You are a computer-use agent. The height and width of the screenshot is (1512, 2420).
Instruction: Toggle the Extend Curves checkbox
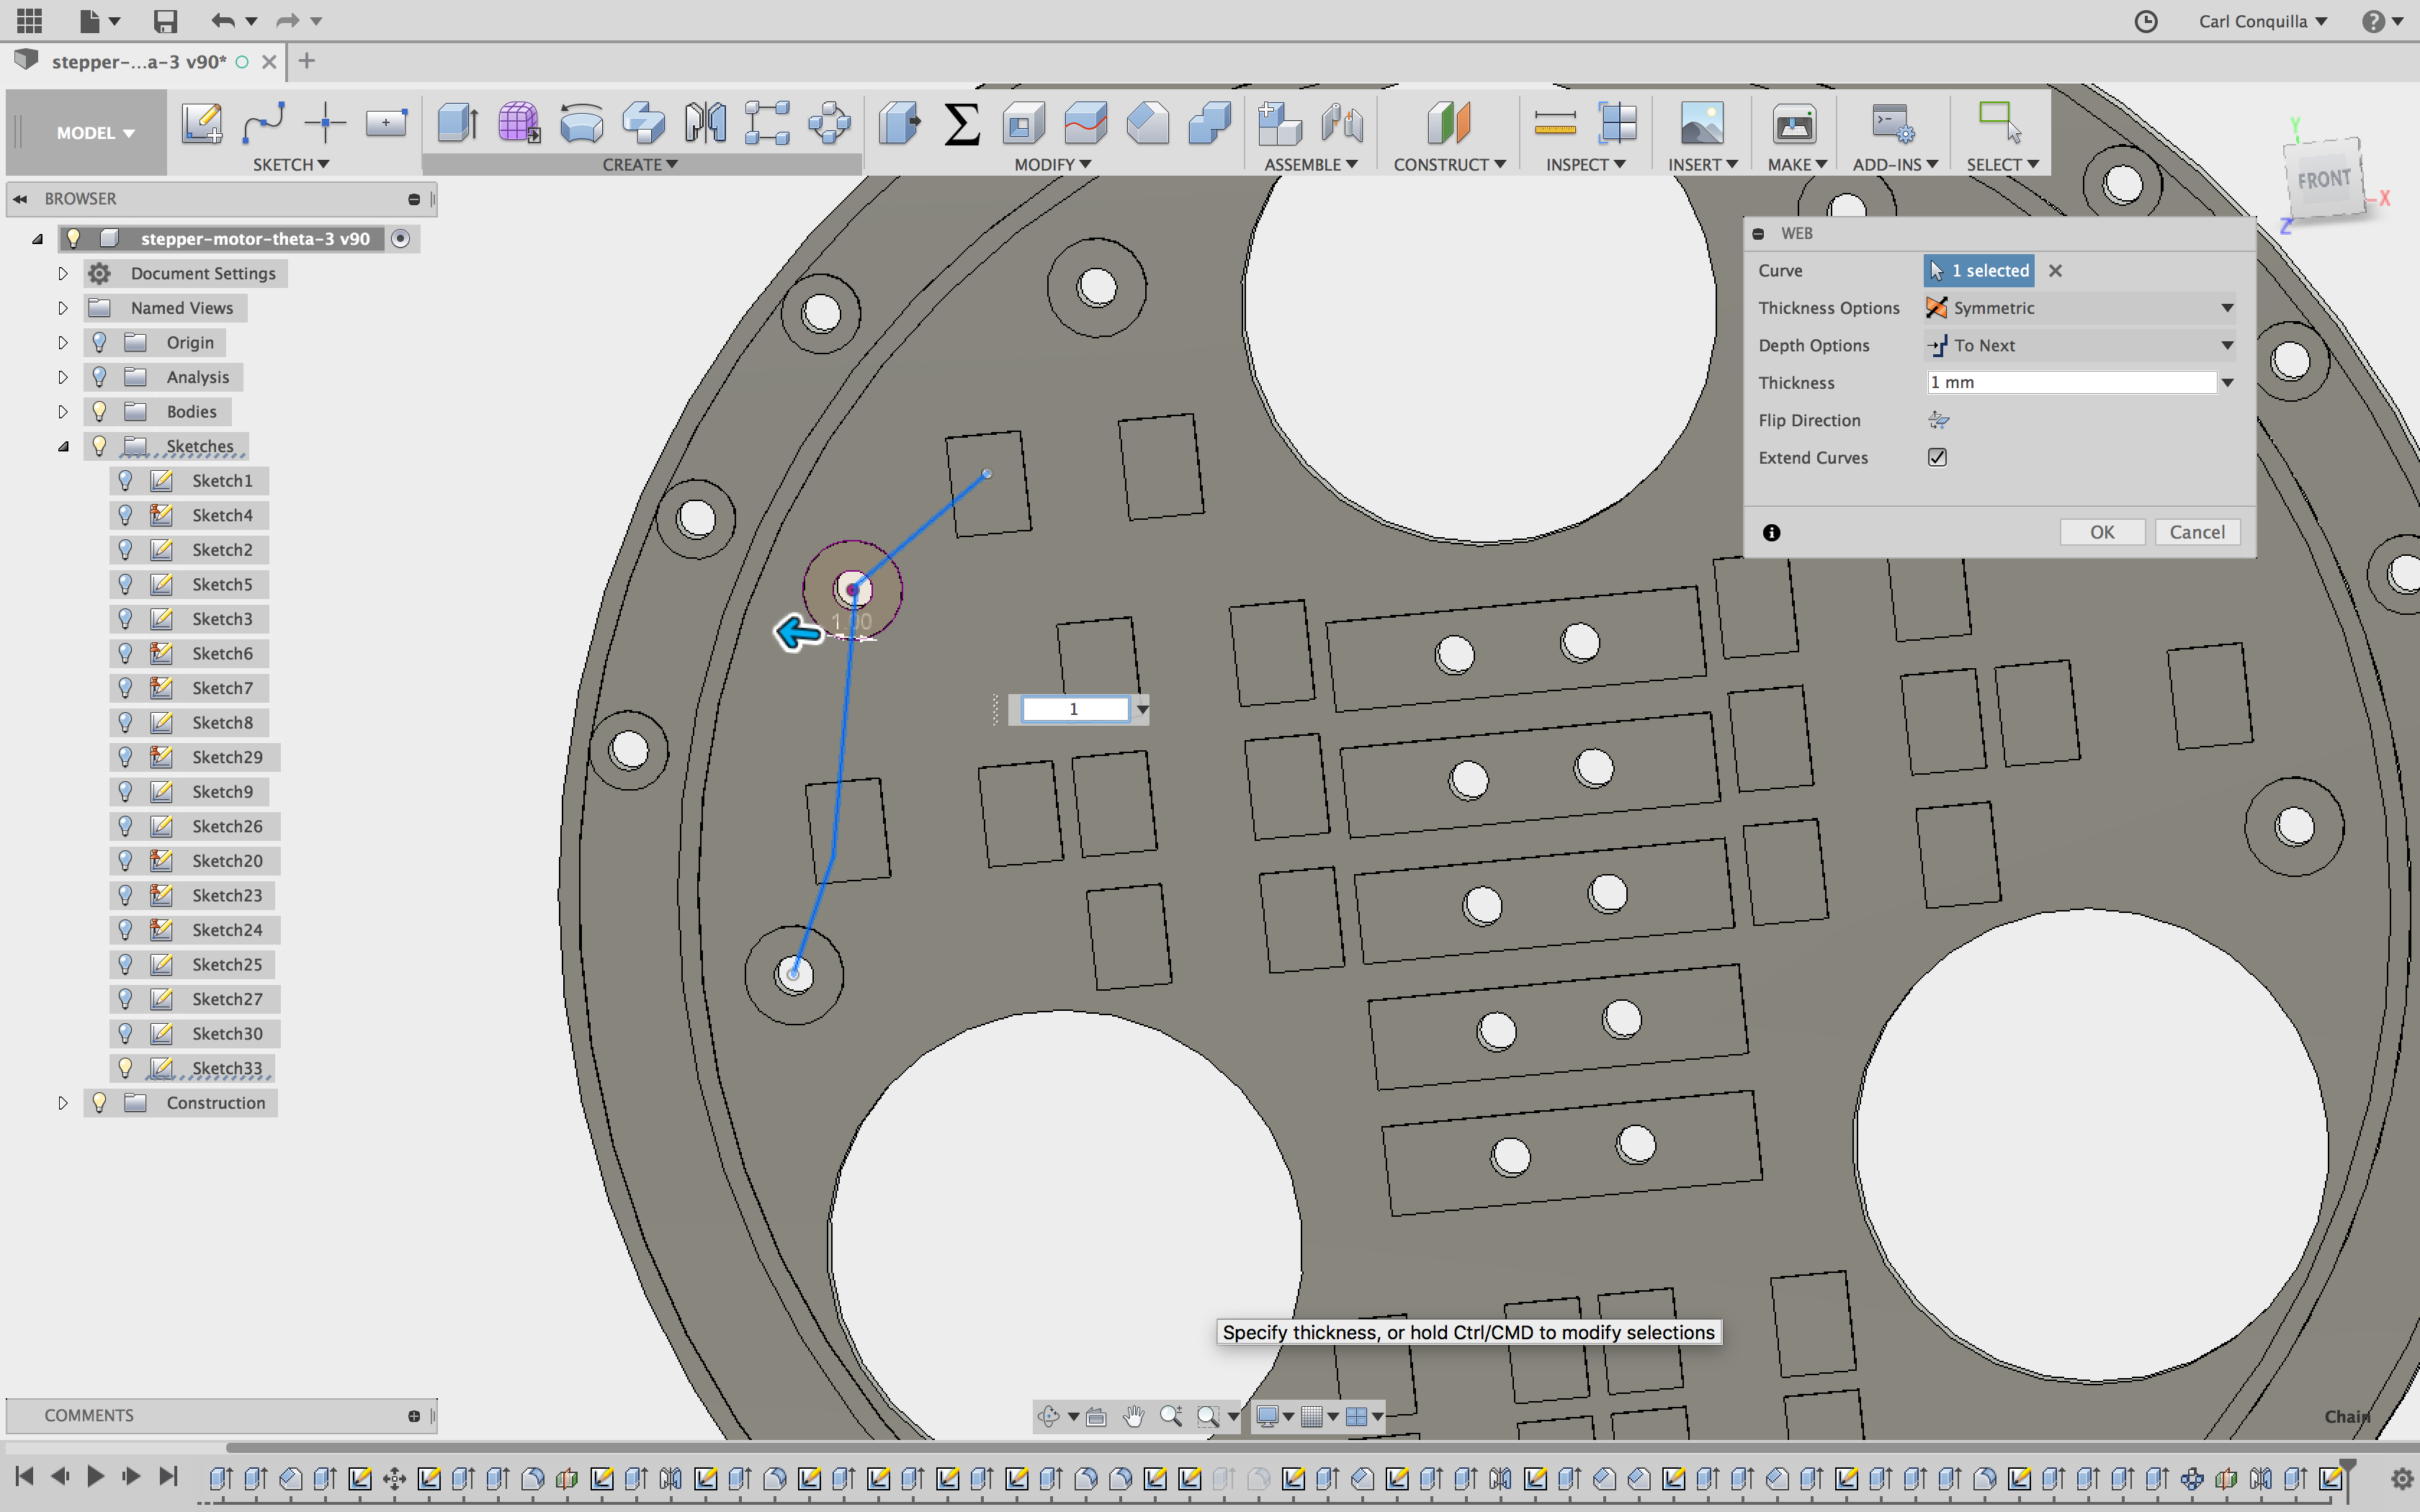pos(1937,457)
